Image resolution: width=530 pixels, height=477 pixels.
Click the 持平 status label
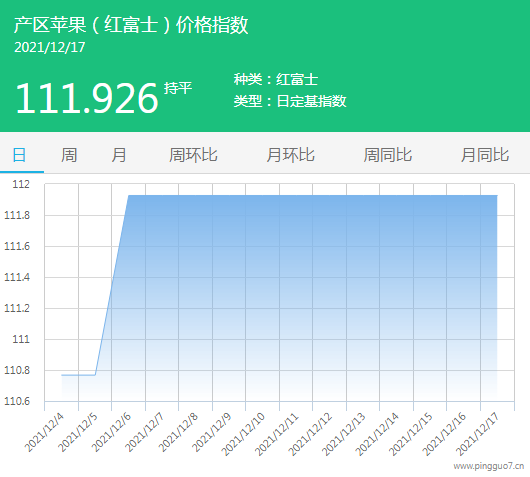pyautogui.click(x=178, y=88)
